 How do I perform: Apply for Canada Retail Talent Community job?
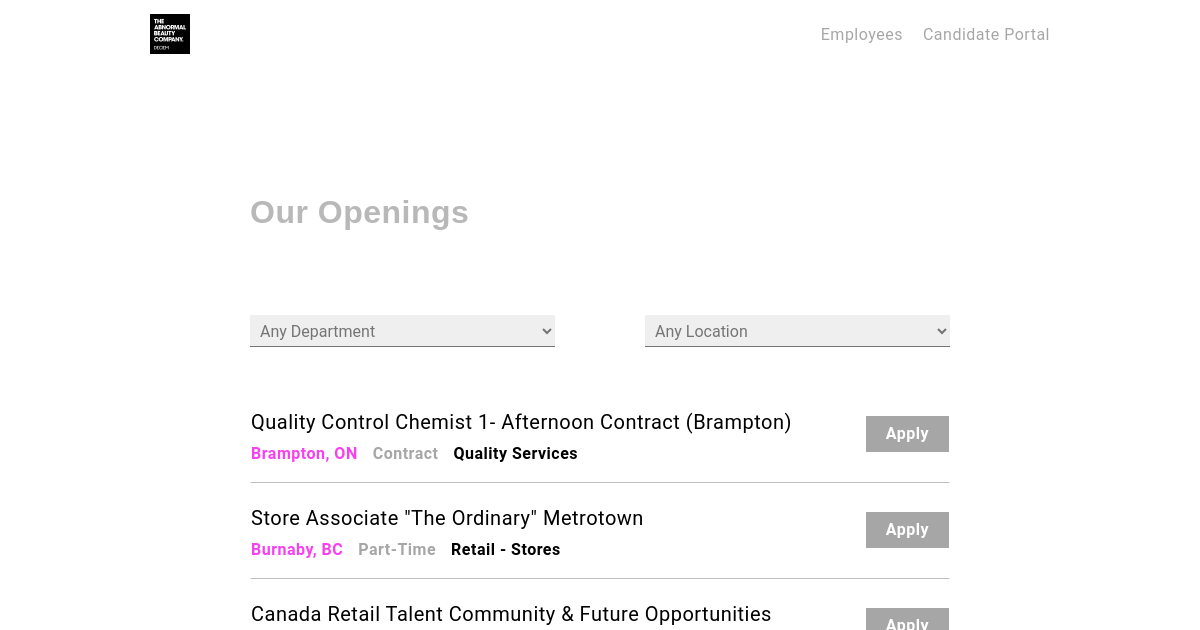pyautogui.click(x=907, y=620)
